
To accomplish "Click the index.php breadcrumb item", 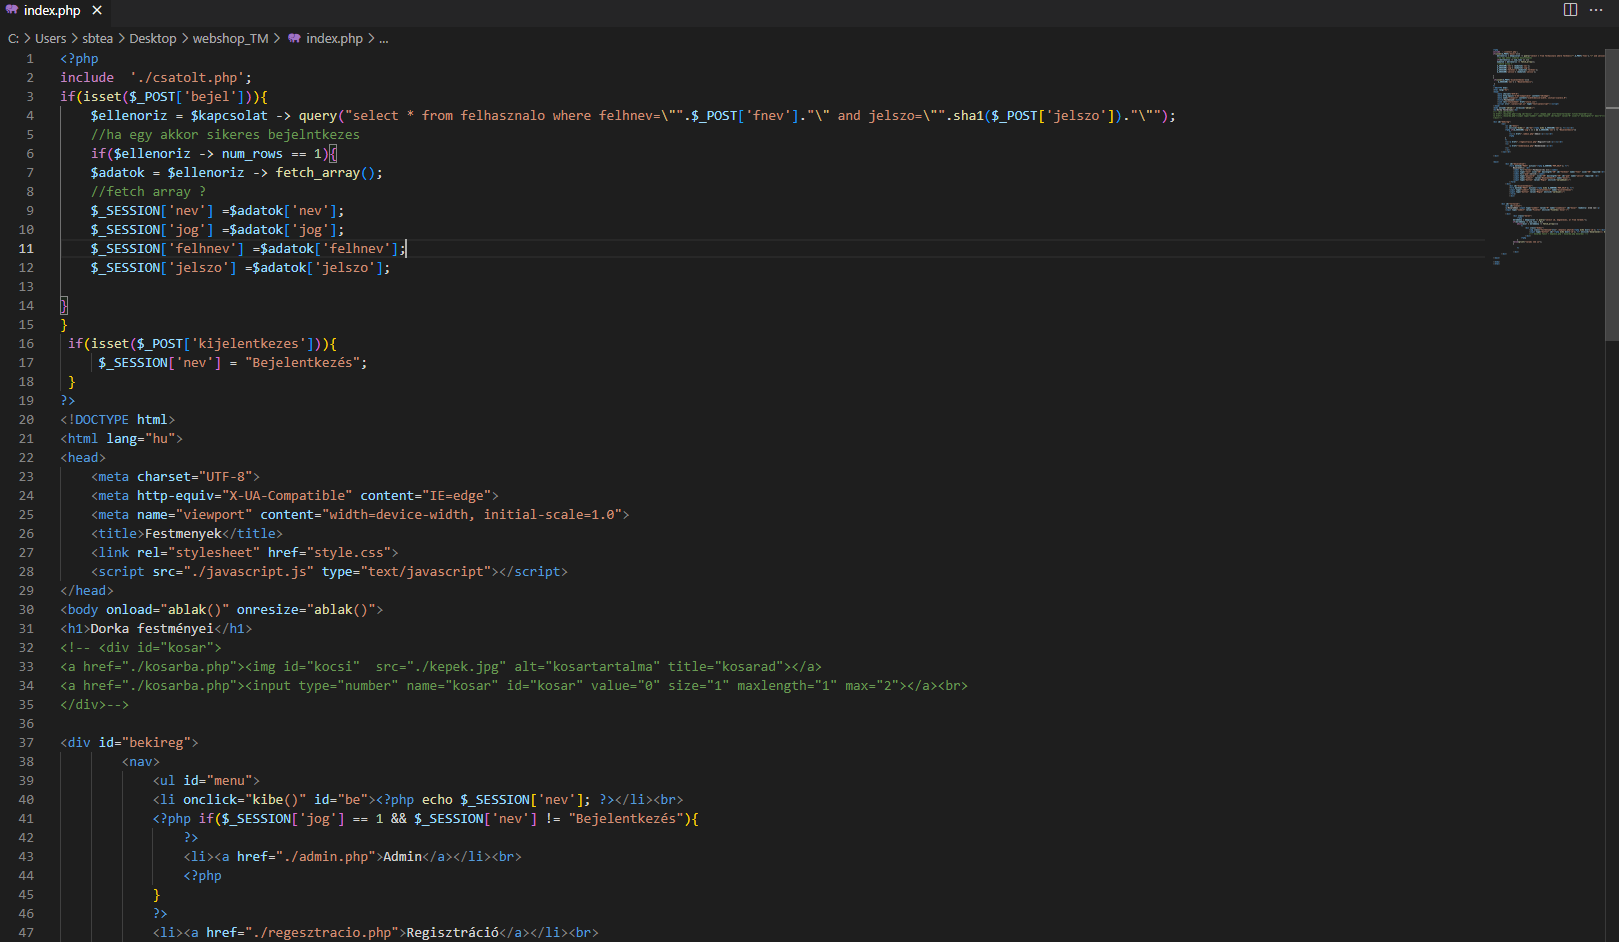I will 334,39.
